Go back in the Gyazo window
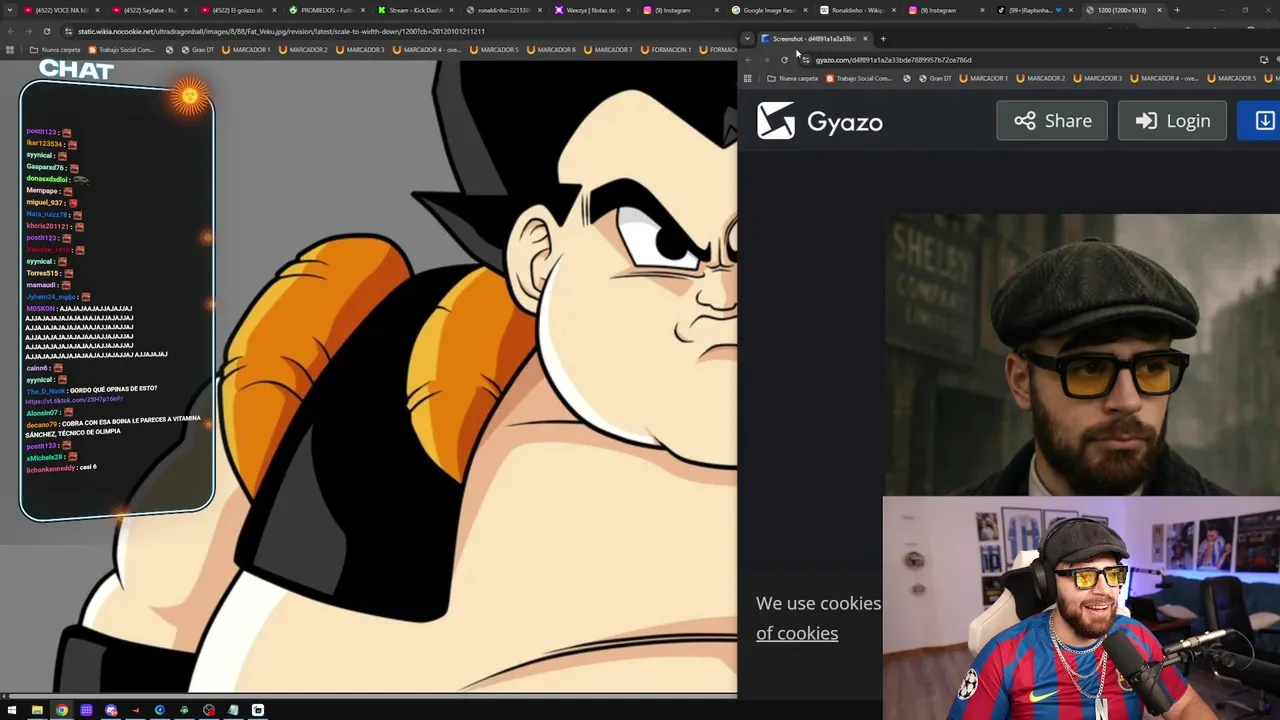Image resolution: width=1280 pixels, height=720 pixels. [x=749, y=60]
